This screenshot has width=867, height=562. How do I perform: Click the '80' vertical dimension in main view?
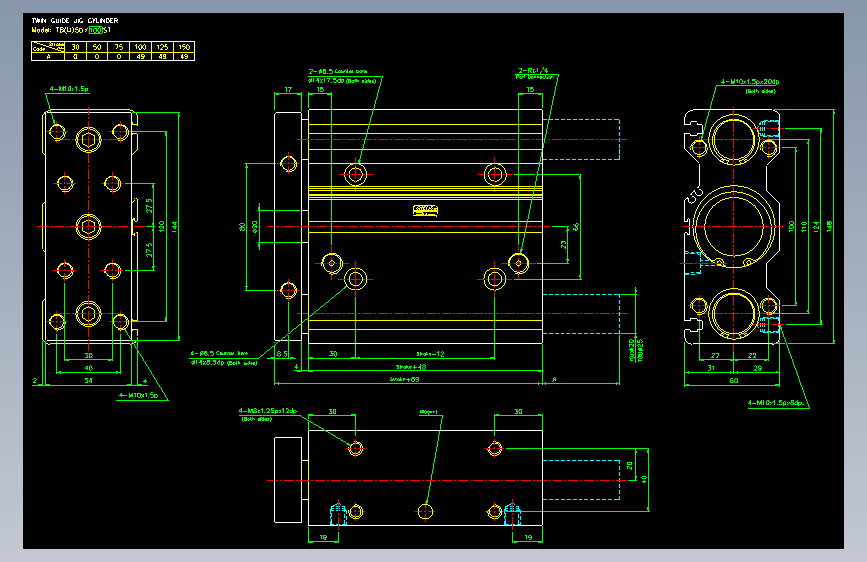coord(242,227)
